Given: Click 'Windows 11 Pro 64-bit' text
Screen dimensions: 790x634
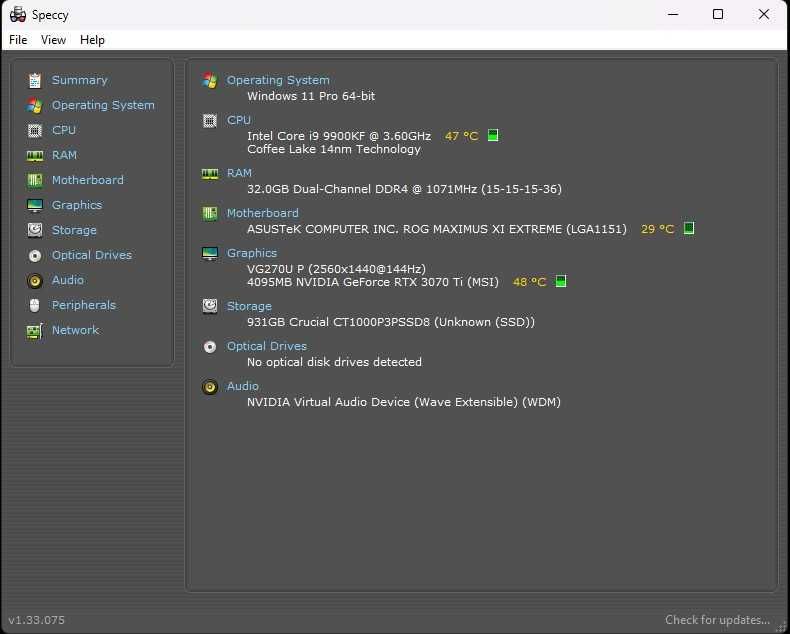Looking at the screenshot, I should coord(311,96).
